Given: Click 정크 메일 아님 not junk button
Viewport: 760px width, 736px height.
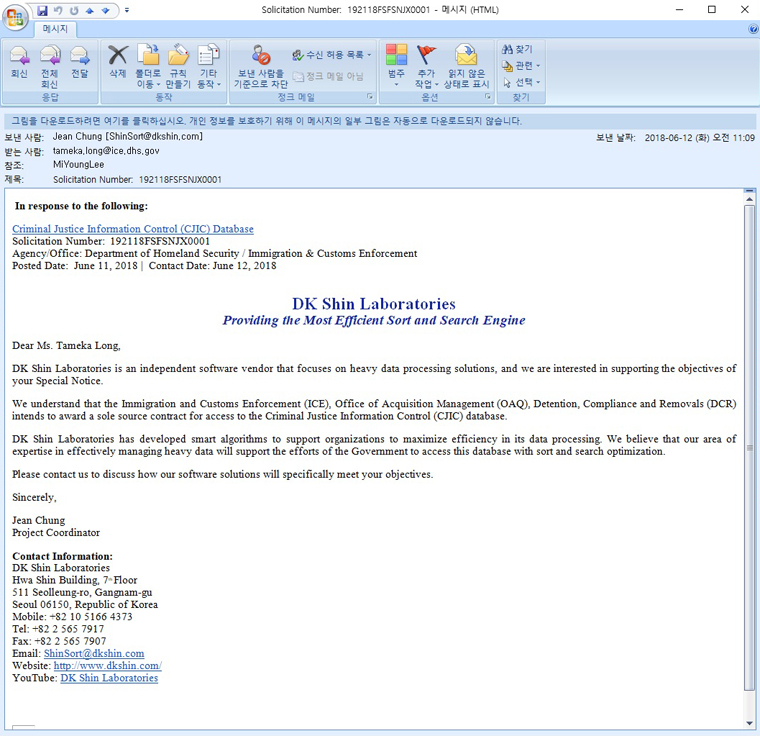Looking at the screenshot, I should pos(328,76).
